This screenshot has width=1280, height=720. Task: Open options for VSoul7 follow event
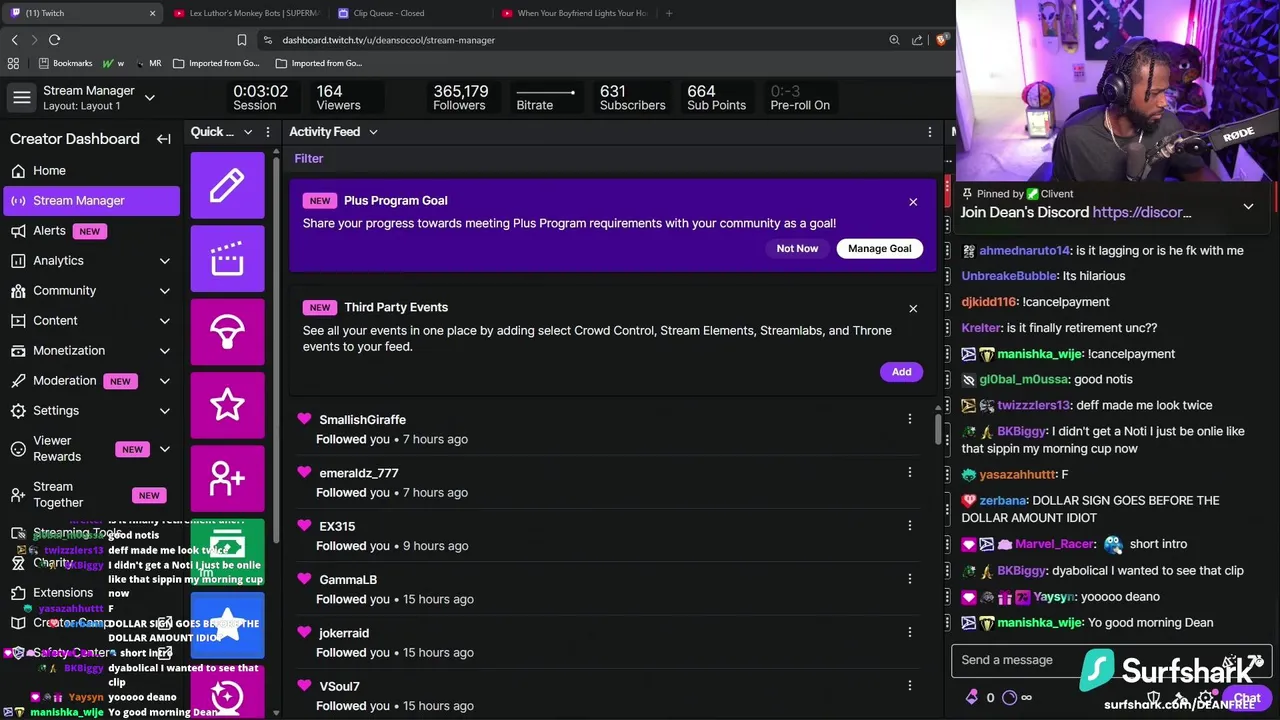[x=910, y=685]
